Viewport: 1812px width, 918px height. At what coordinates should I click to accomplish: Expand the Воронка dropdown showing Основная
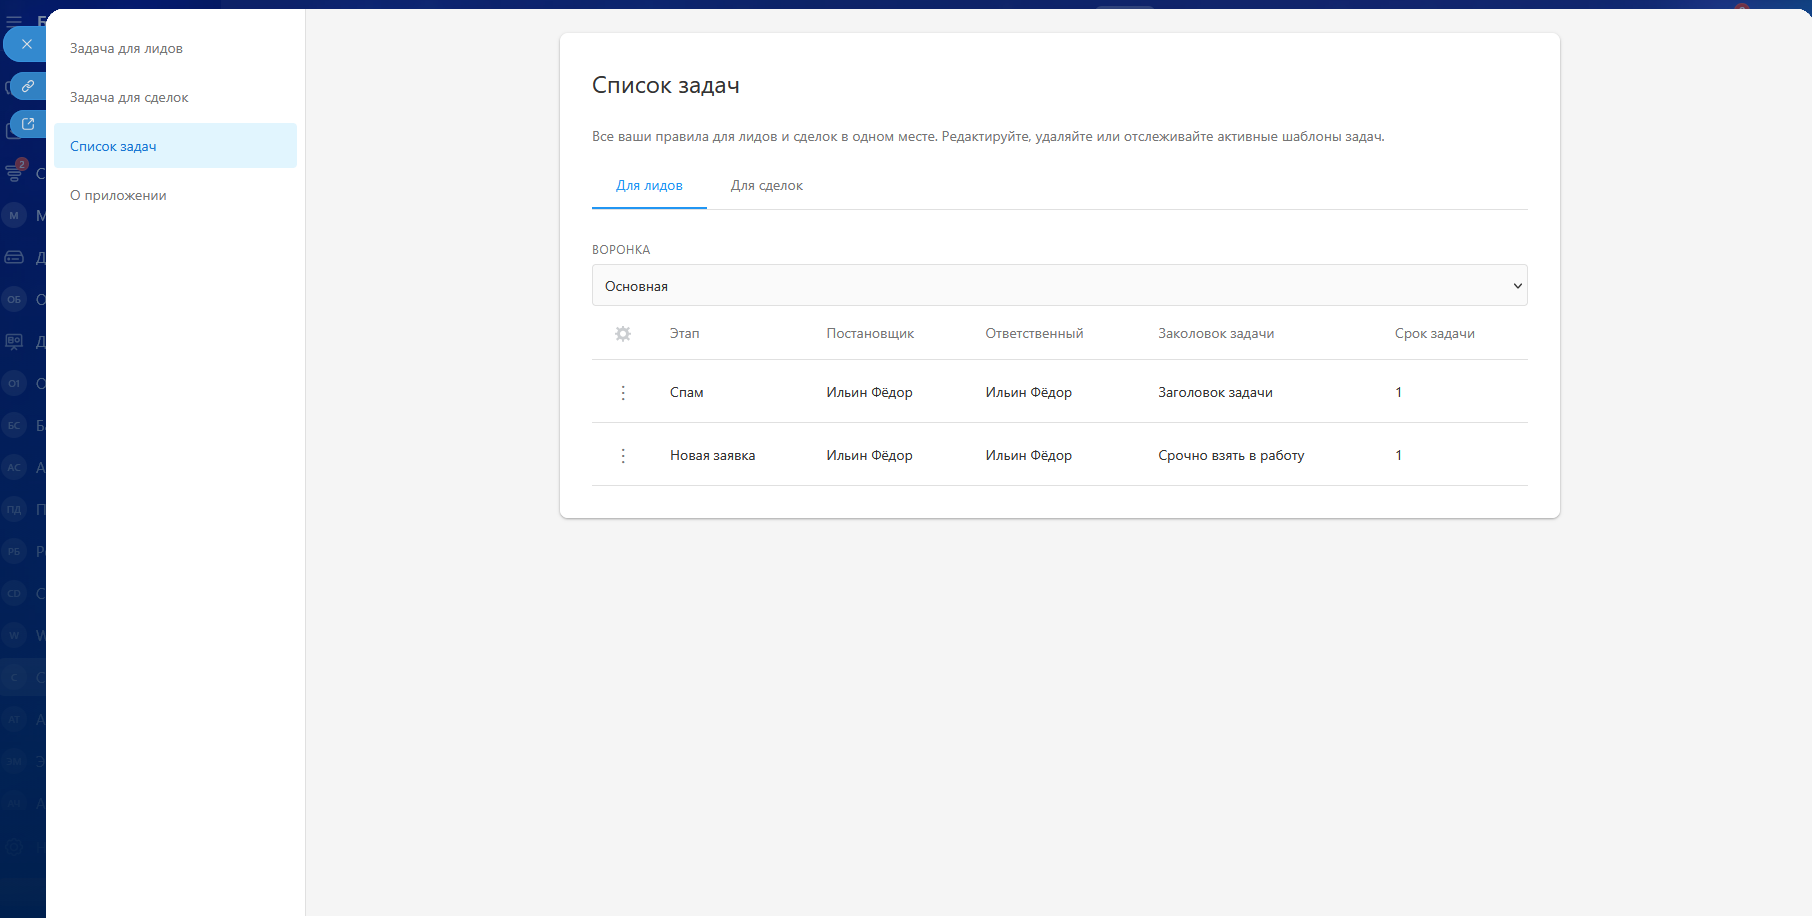(1059, 286)
